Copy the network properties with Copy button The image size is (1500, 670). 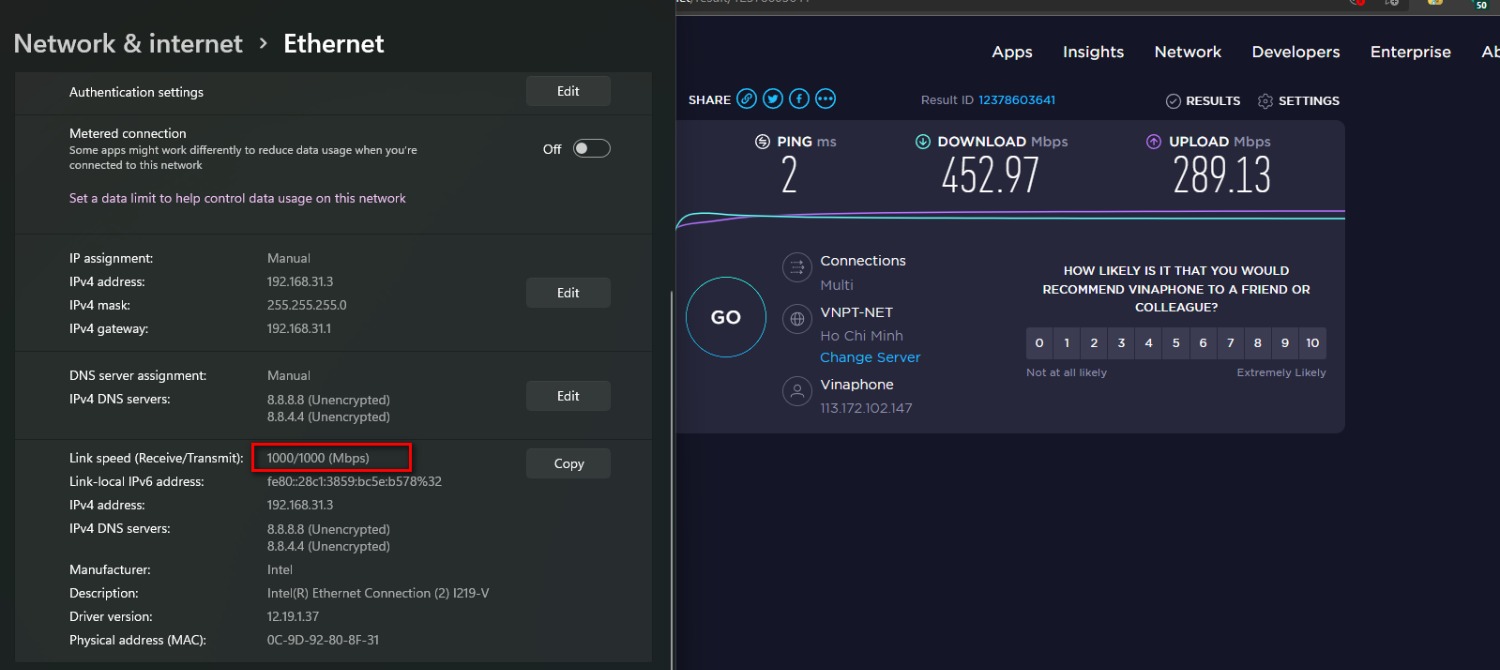(x=568, y=463)
